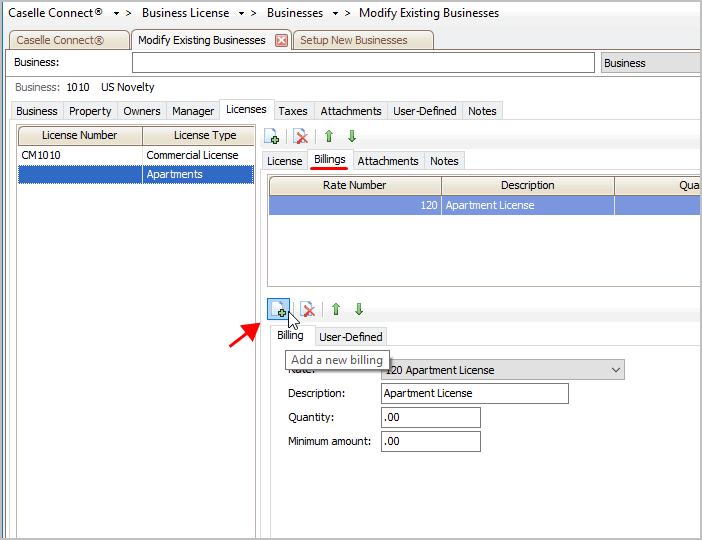Switch to the Taxes tab

click(x=293, y=111)
